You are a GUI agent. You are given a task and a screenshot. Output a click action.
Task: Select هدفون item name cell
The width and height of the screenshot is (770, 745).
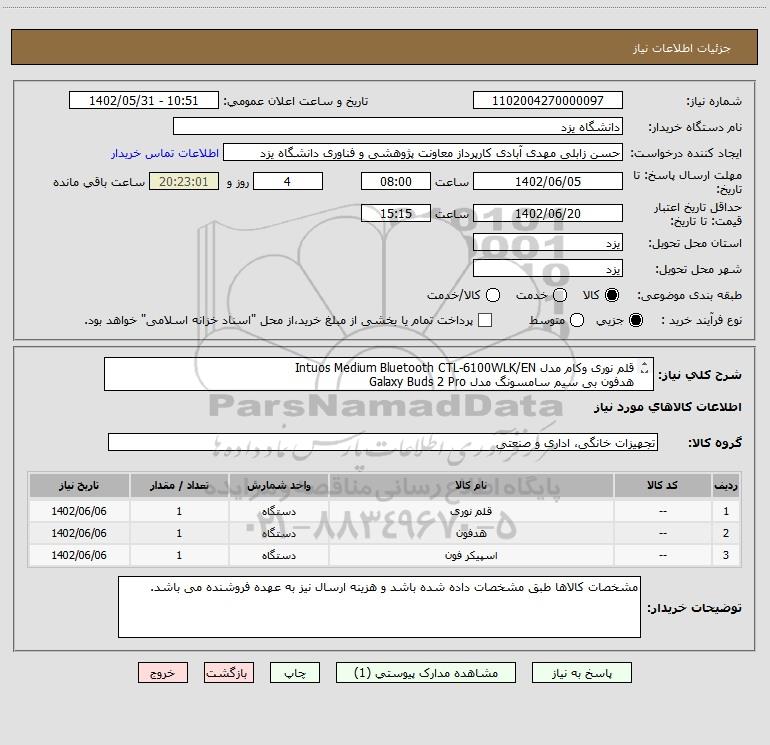coord(471,533)
